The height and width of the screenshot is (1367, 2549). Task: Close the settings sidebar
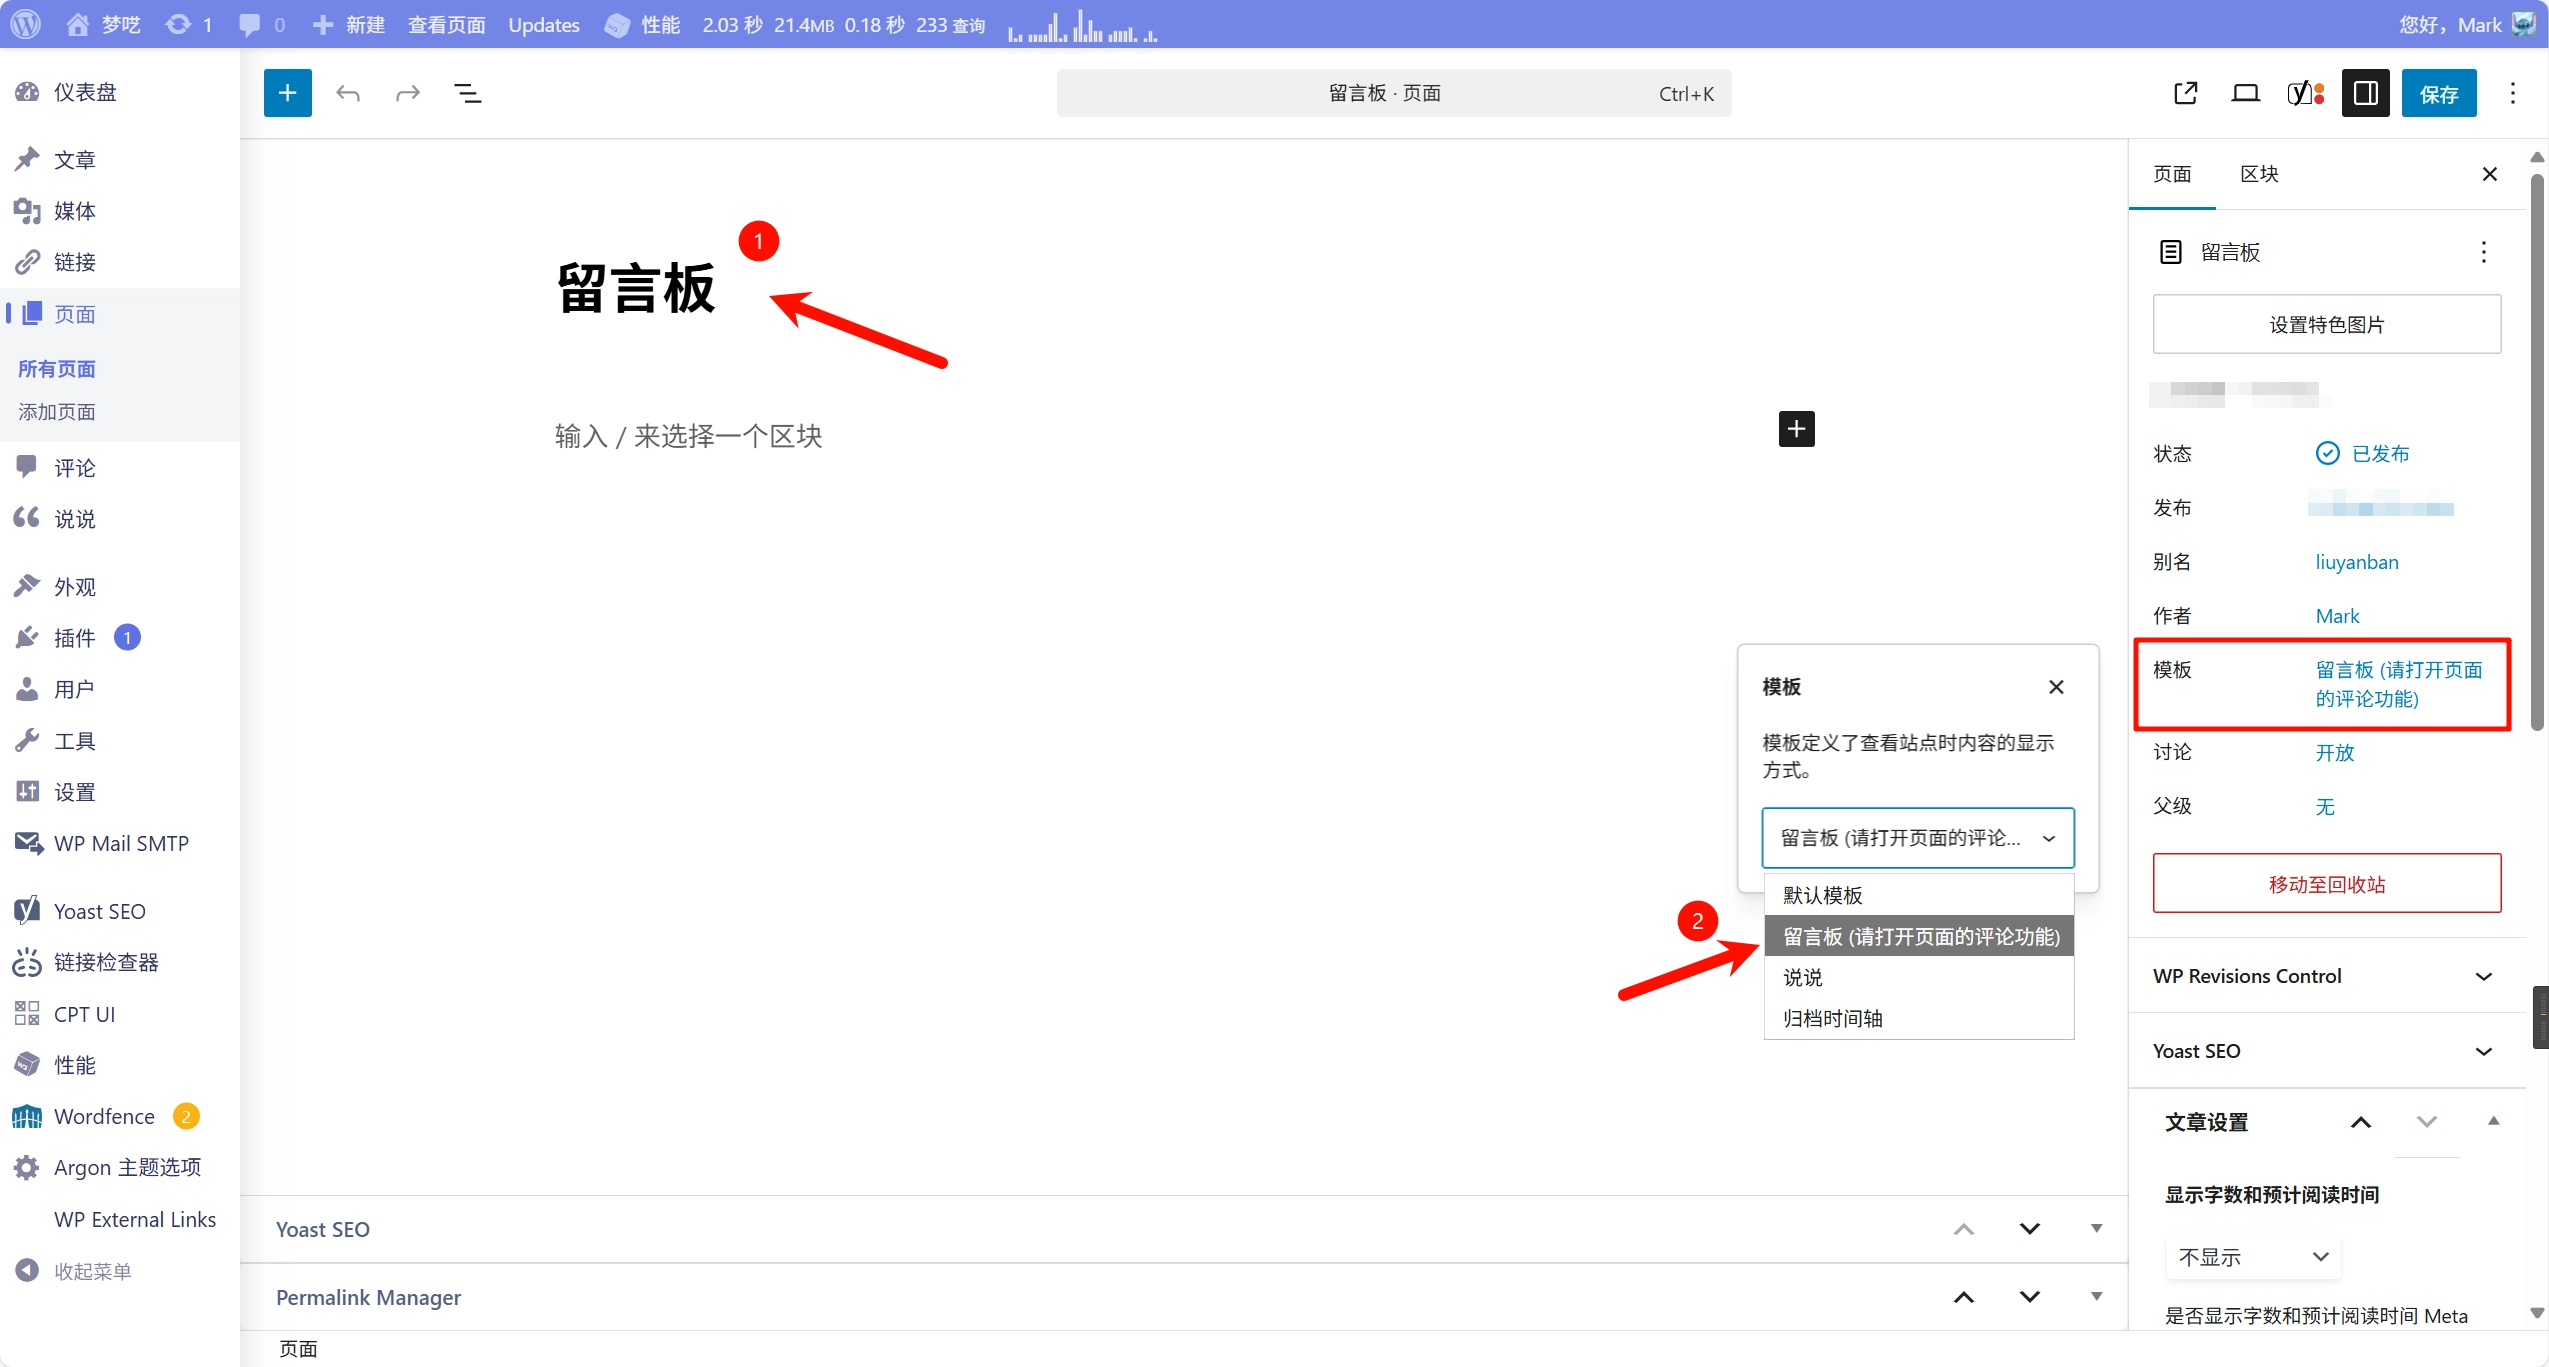(x=2489, y=174)
